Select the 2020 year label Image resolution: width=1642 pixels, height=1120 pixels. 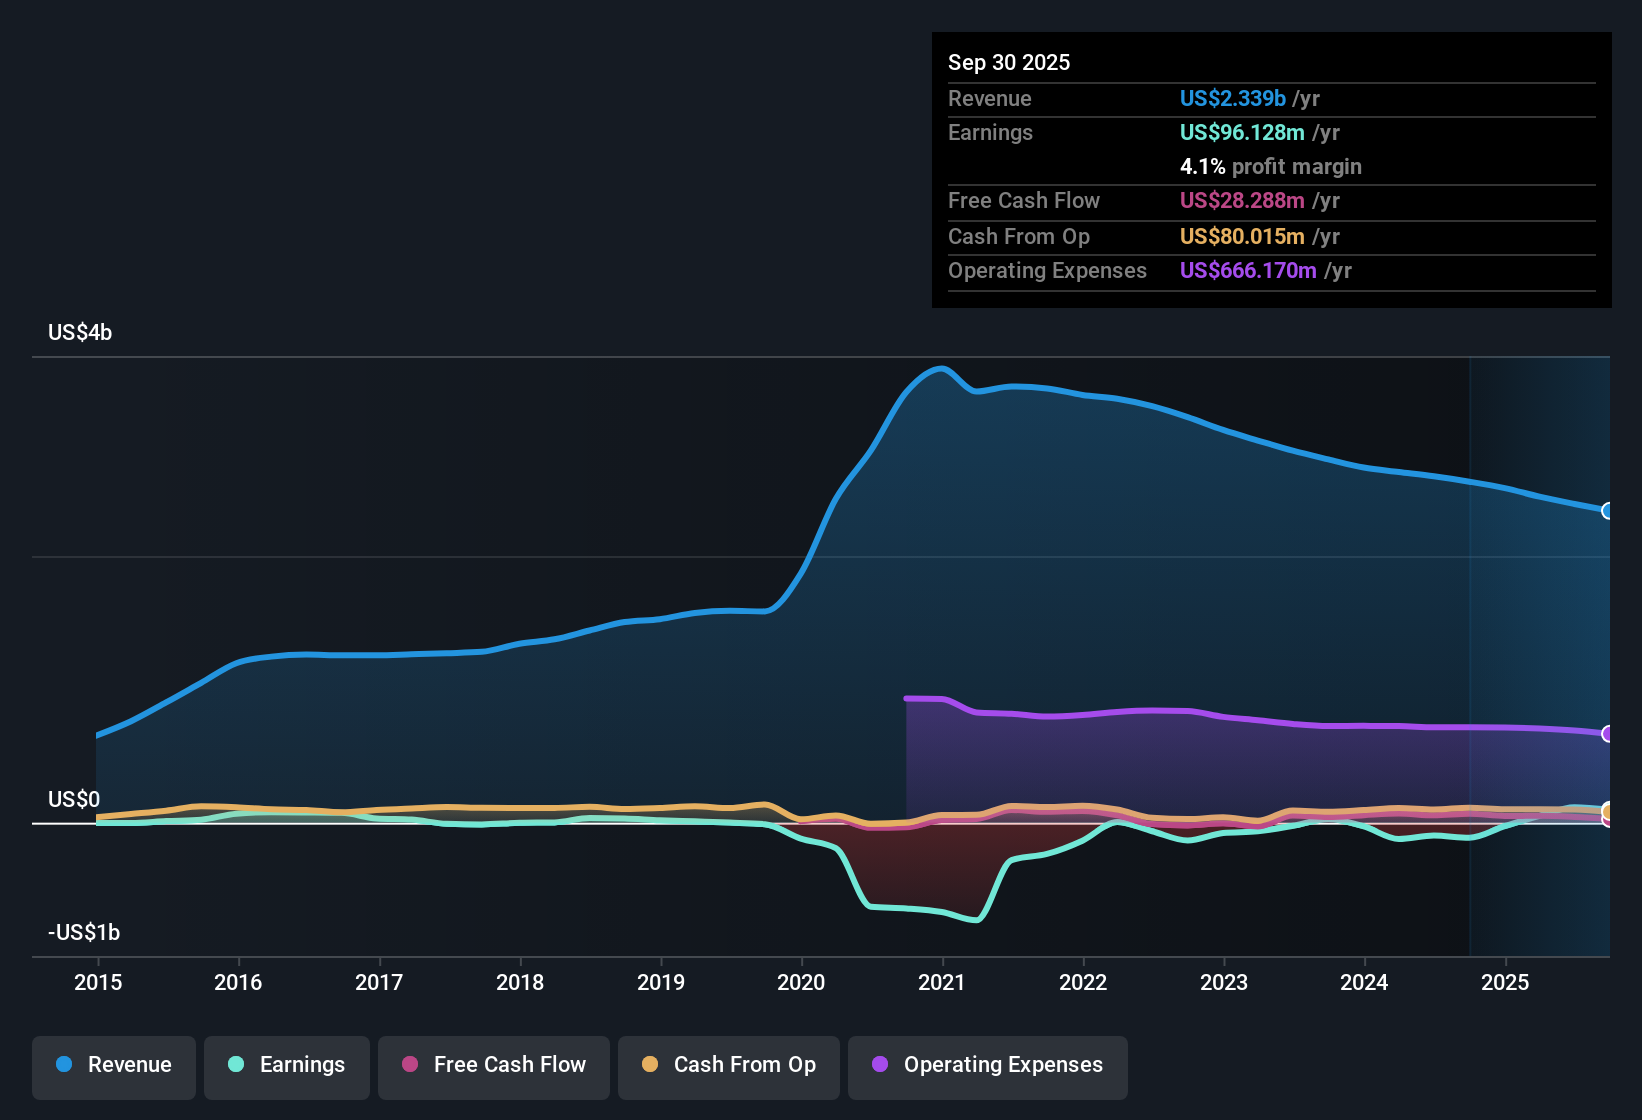801,983
